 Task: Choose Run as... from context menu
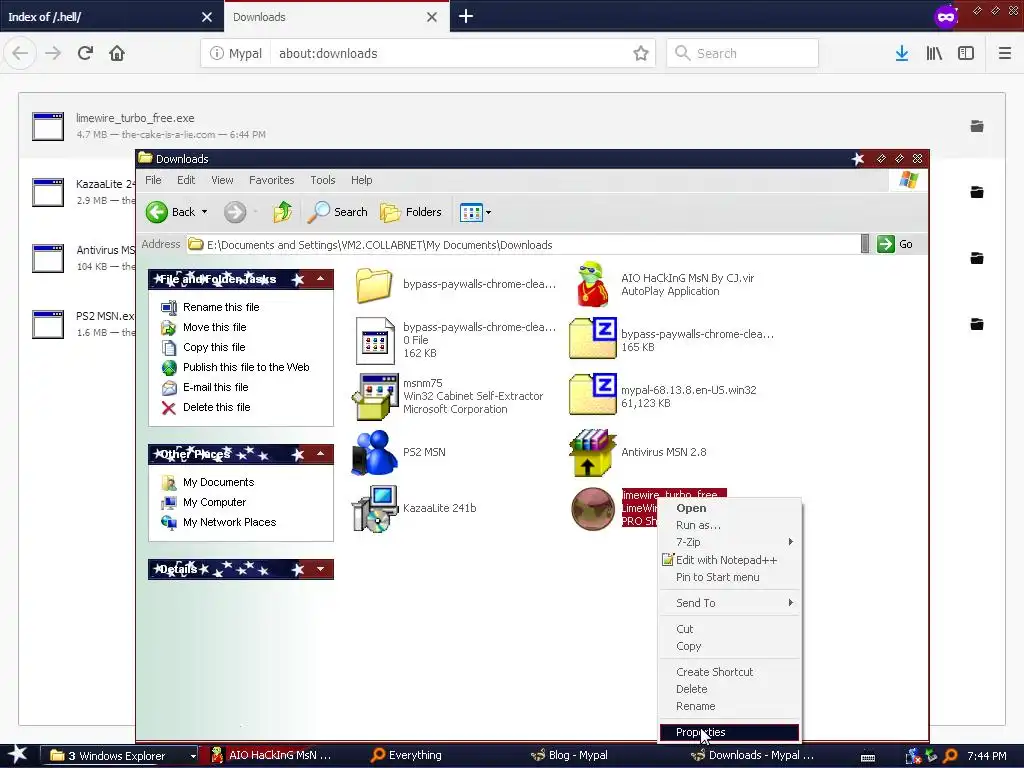pos(729,525)
